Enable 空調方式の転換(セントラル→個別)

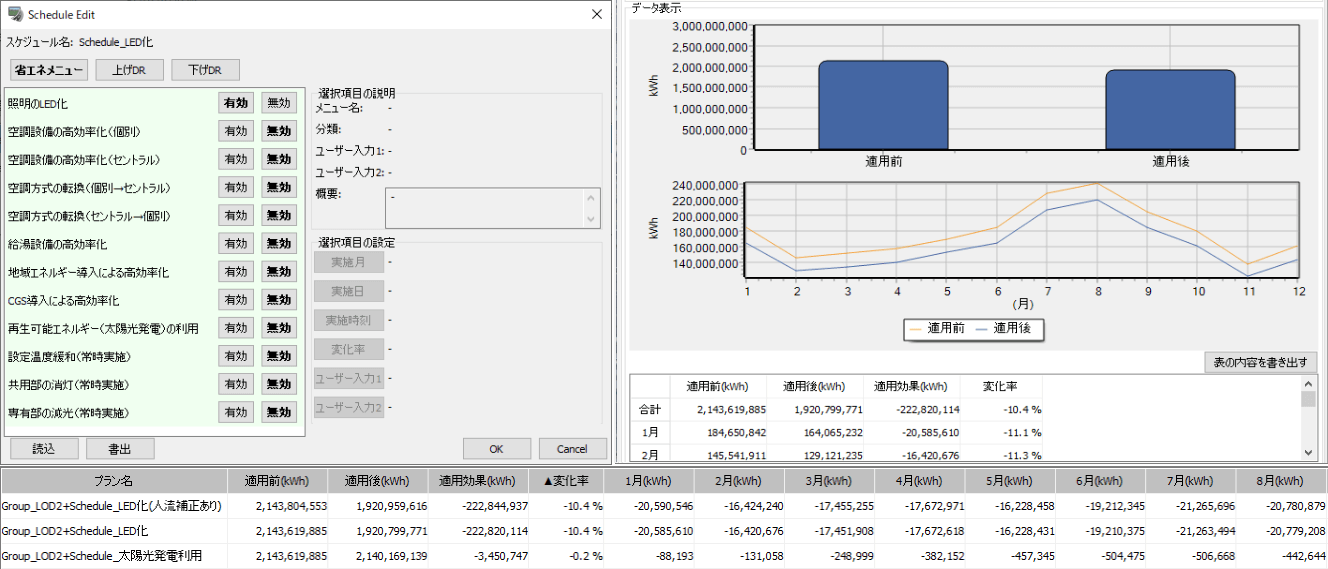(236, 215)
